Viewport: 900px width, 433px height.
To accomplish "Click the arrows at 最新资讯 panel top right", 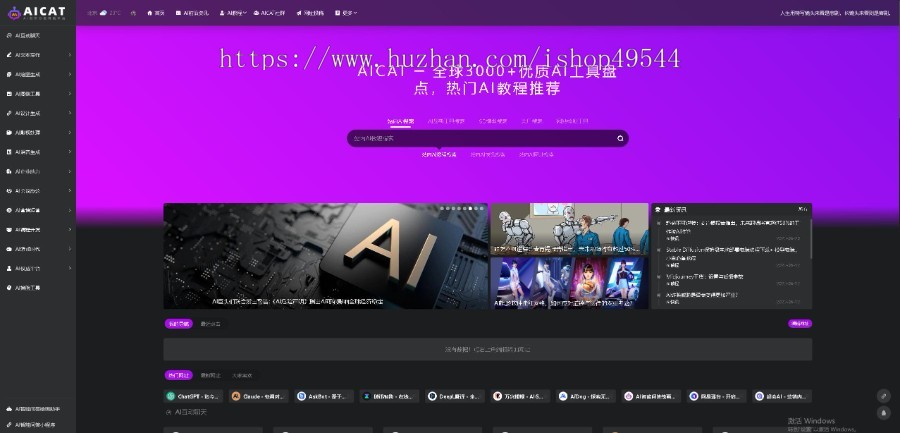I will 802,210.
